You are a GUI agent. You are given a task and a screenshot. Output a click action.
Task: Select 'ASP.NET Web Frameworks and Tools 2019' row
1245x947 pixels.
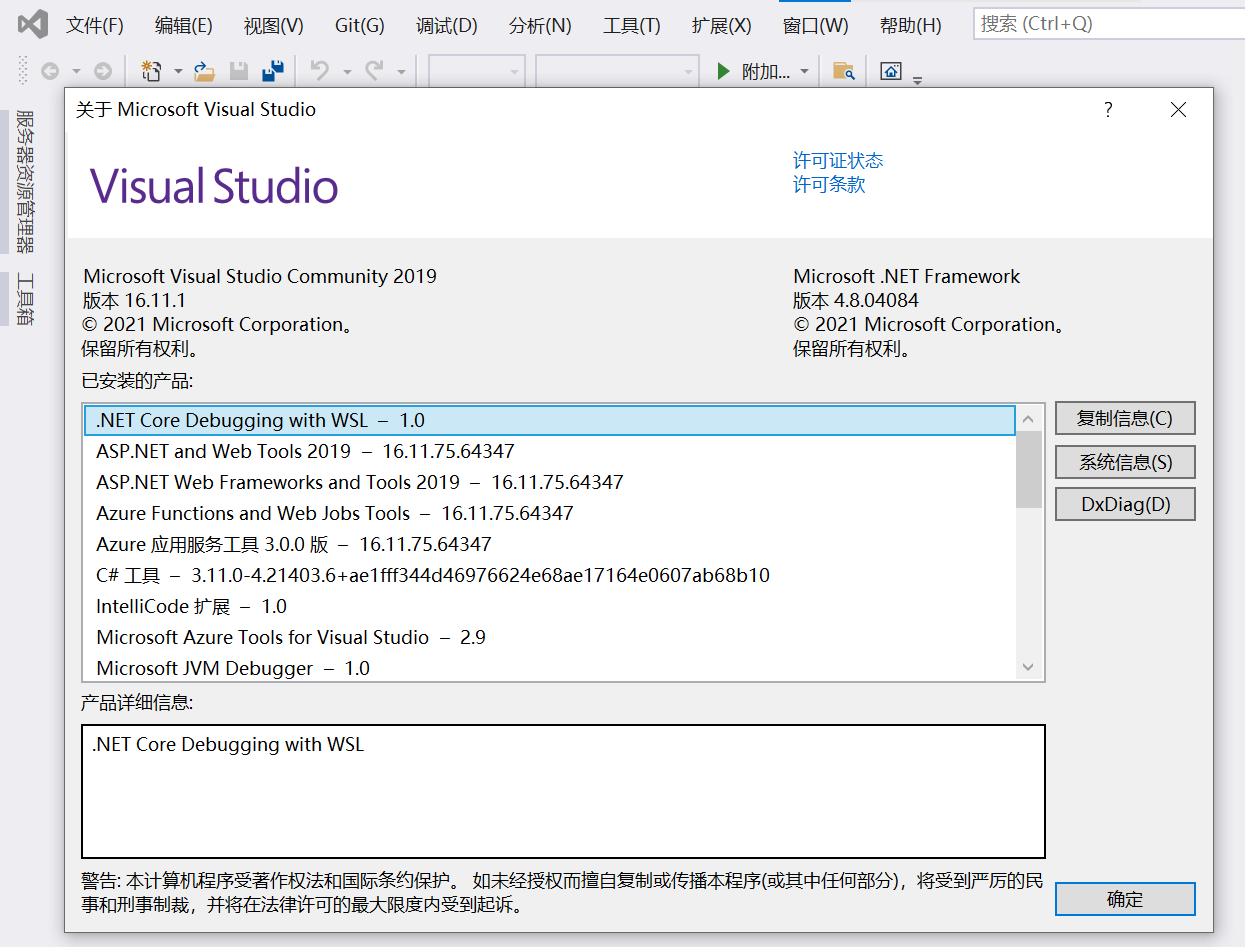(x=549, y=482)
